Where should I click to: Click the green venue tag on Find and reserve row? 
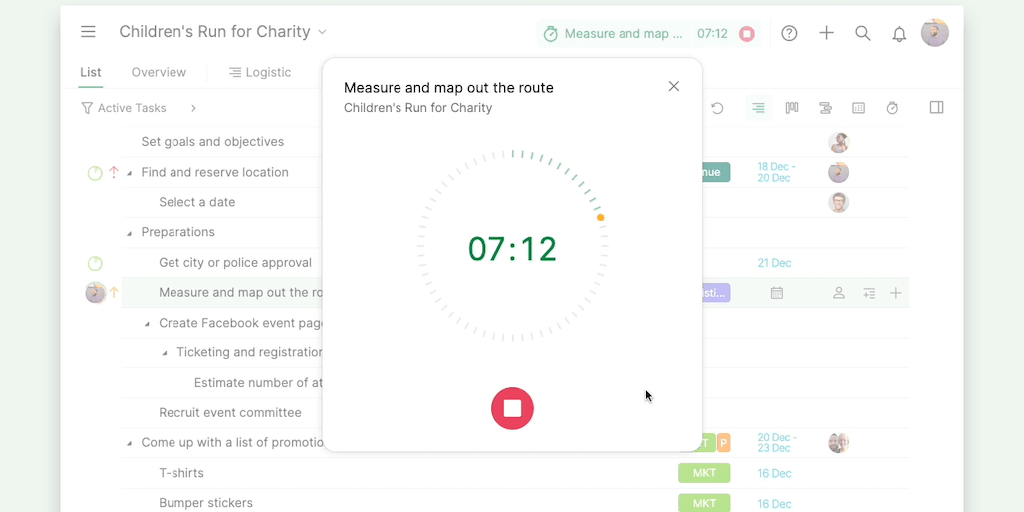point(715,172)
